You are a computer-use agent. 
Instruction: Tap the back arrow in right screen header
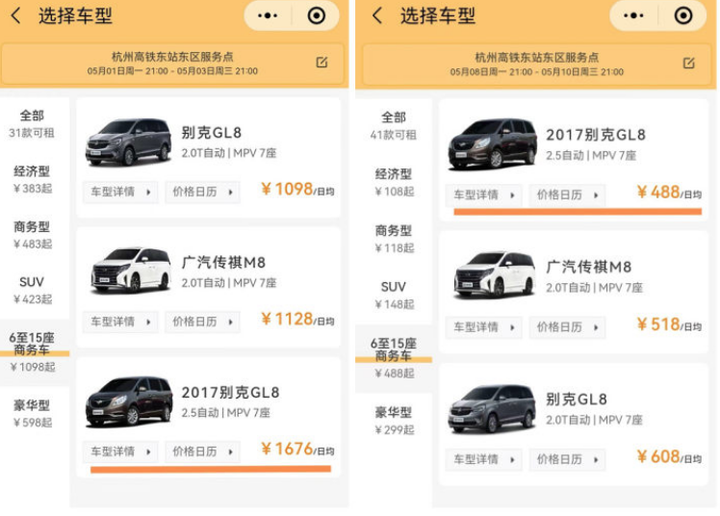pos(377,16)
